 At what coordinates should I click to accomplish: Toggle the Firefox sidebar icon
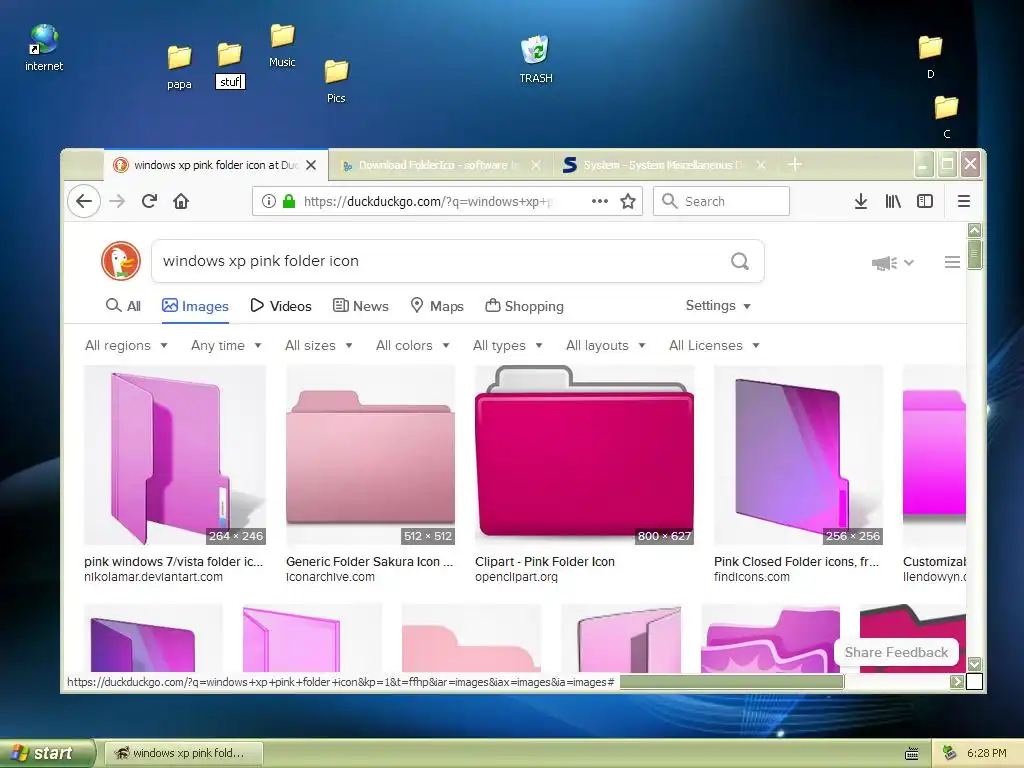coord(925,201)
